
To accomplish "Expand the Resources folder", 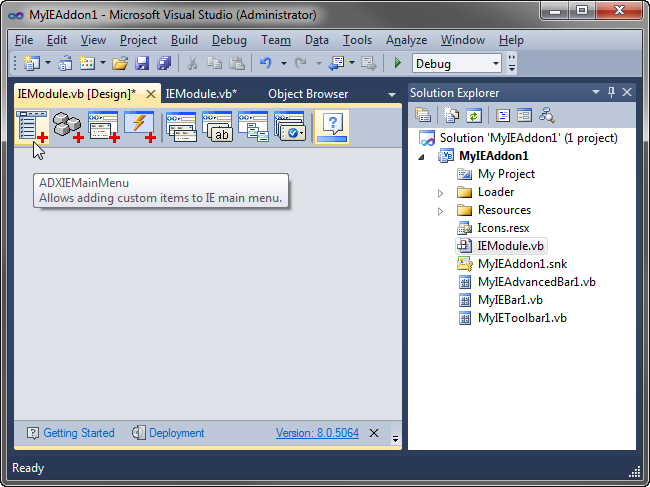I will tap(440, 211).
